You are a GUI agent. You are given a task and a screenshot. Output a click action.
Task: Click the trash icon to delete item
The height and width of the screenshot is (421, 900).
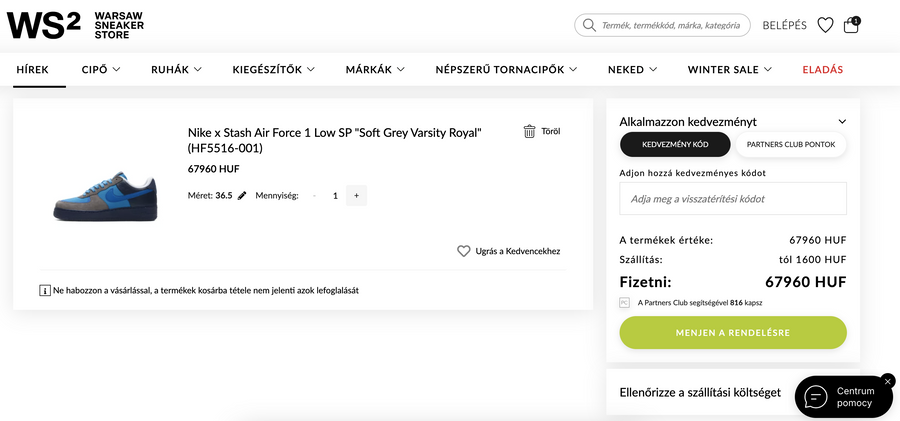530,131
